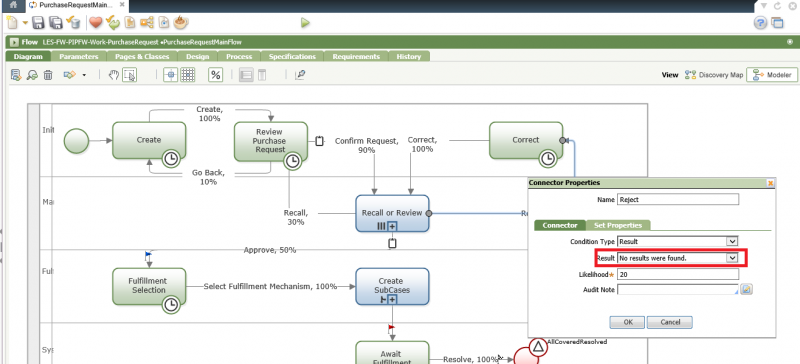This screenshot has width=800, height=364.
Task: Go to the Home tab icon
Action: (x=13, y=6)
